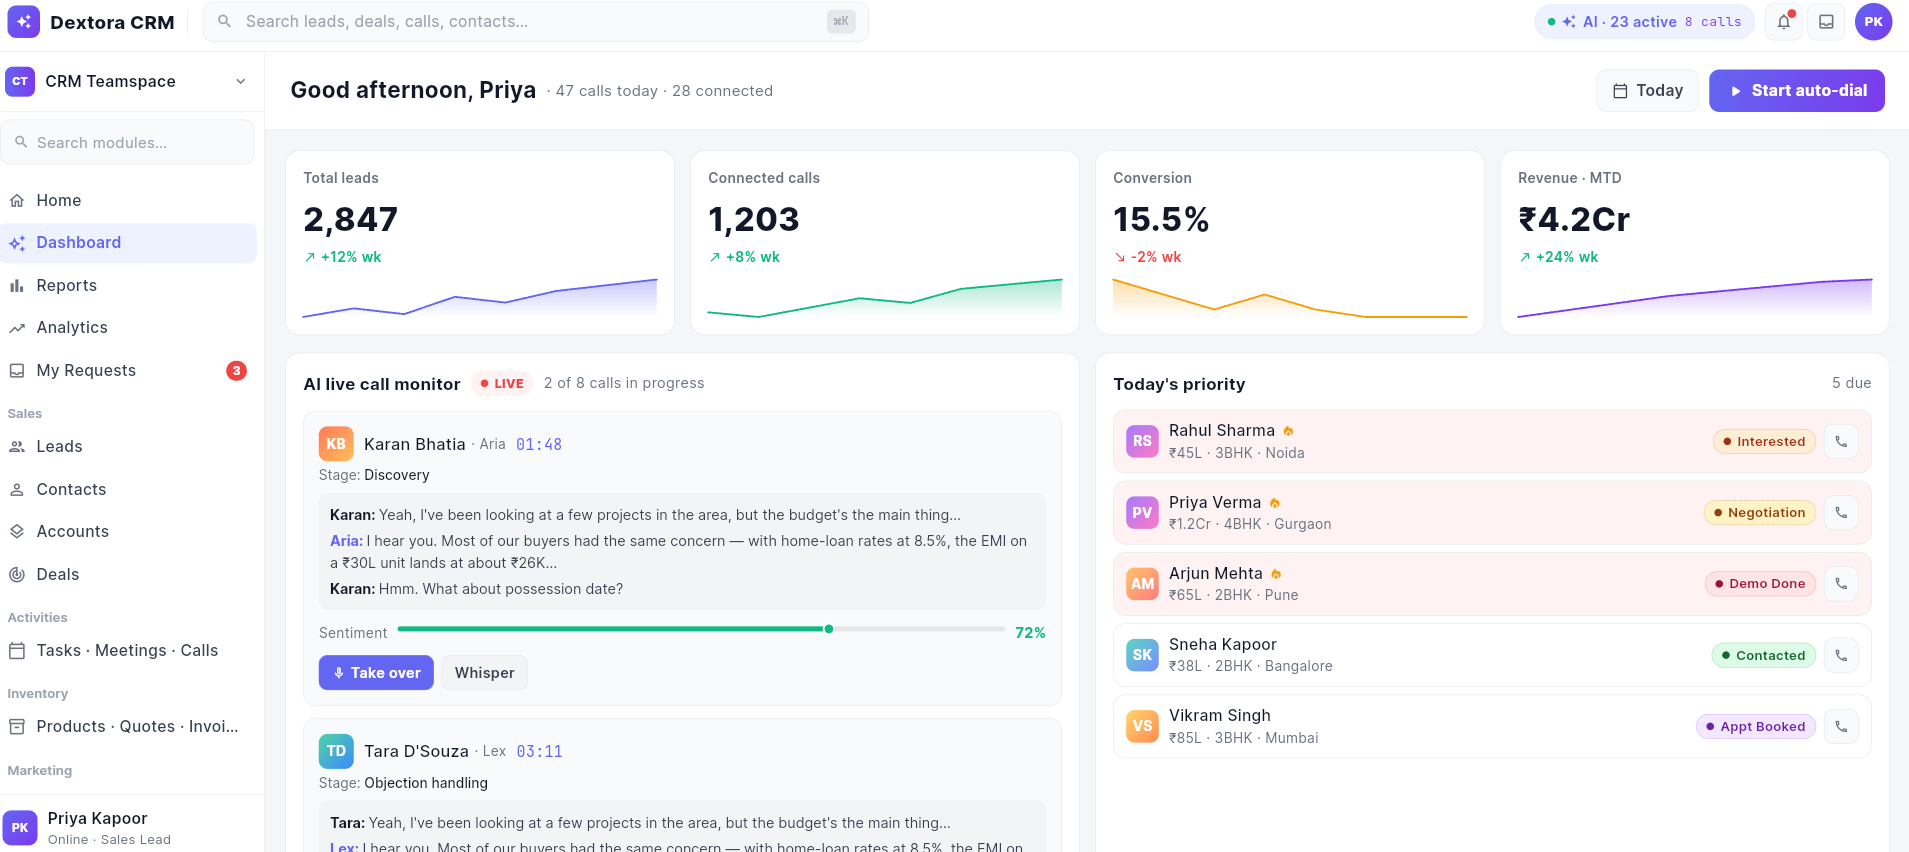
Task: Start auto-dial
Action: (1796, 90)
